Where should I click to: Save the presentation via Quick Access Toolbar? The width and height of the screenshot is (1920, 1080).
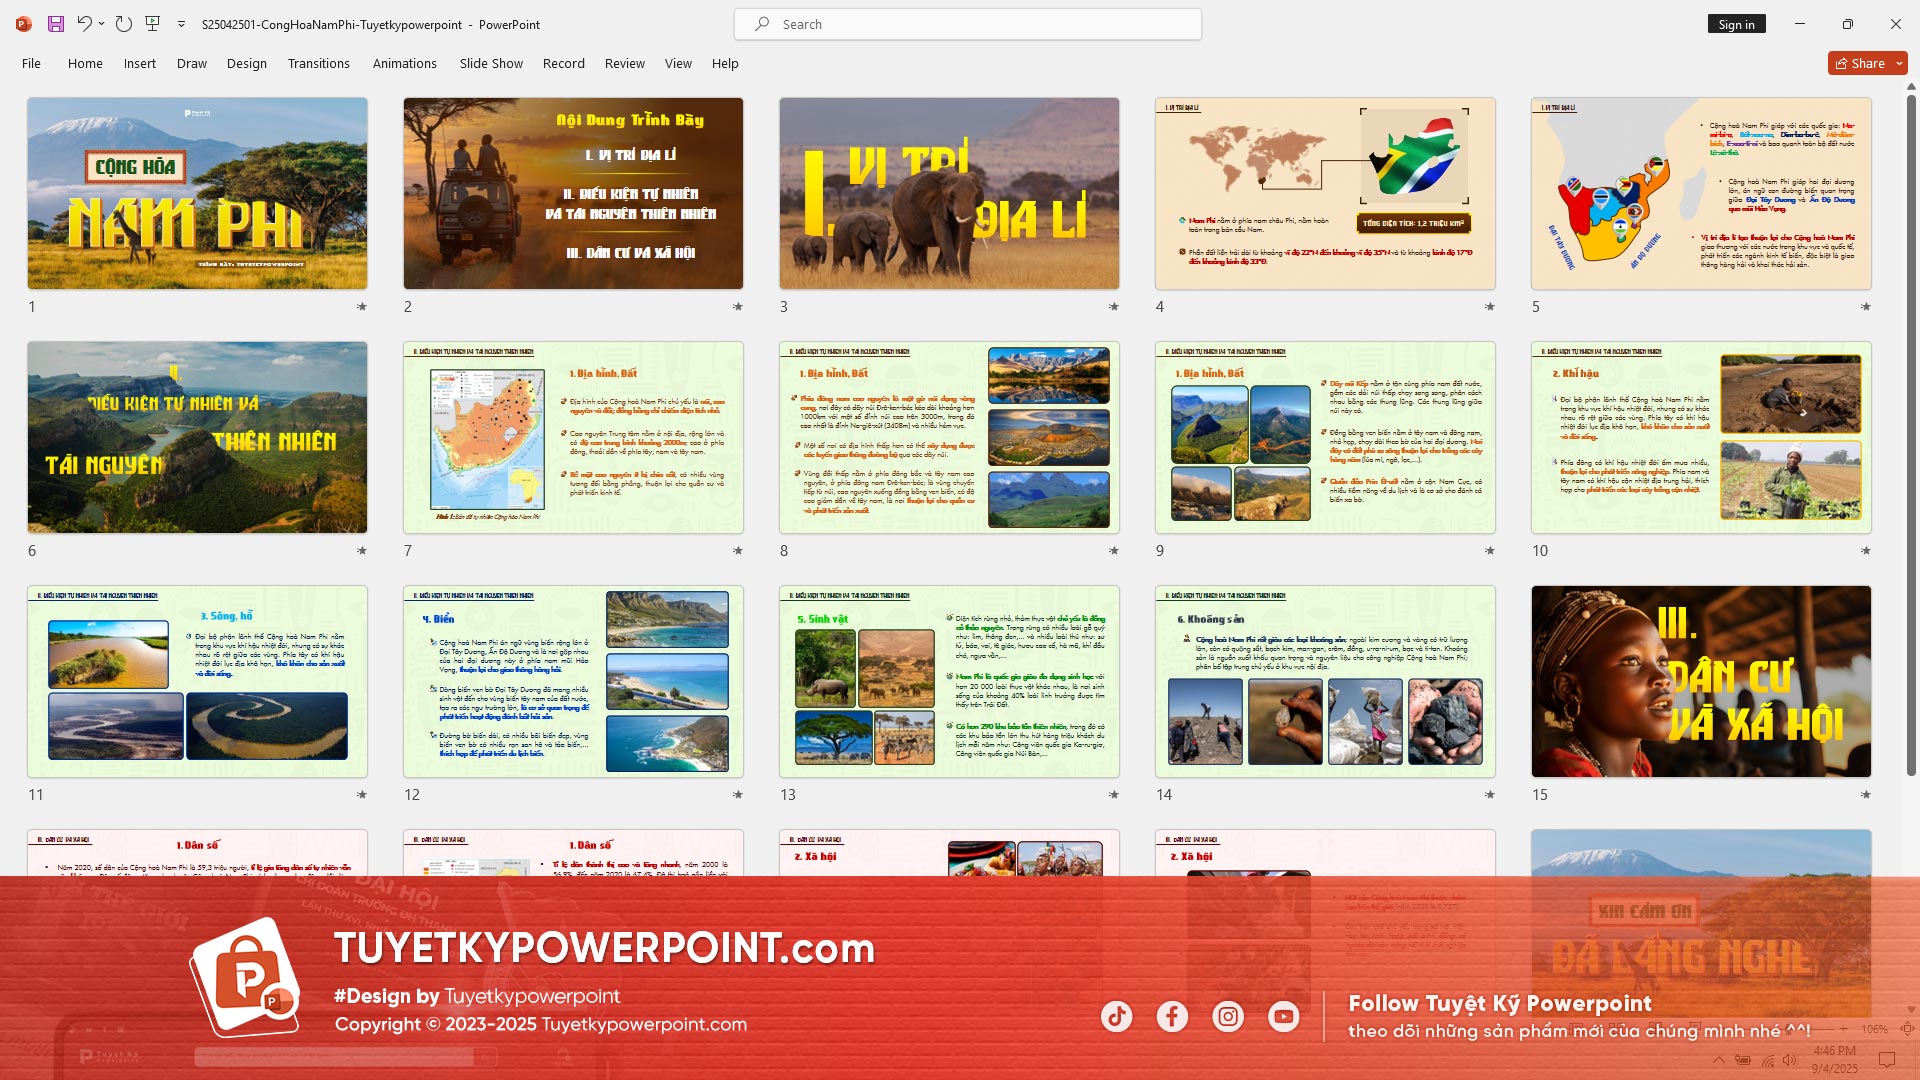point(55,24)
